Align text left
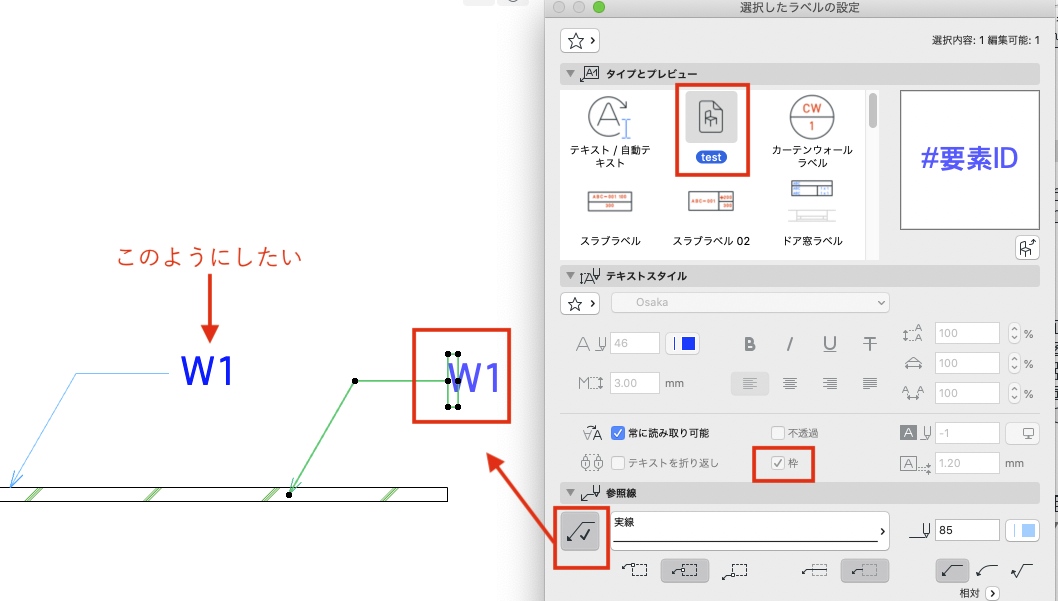Viewport: 1058px width, 601px height. 750,383
